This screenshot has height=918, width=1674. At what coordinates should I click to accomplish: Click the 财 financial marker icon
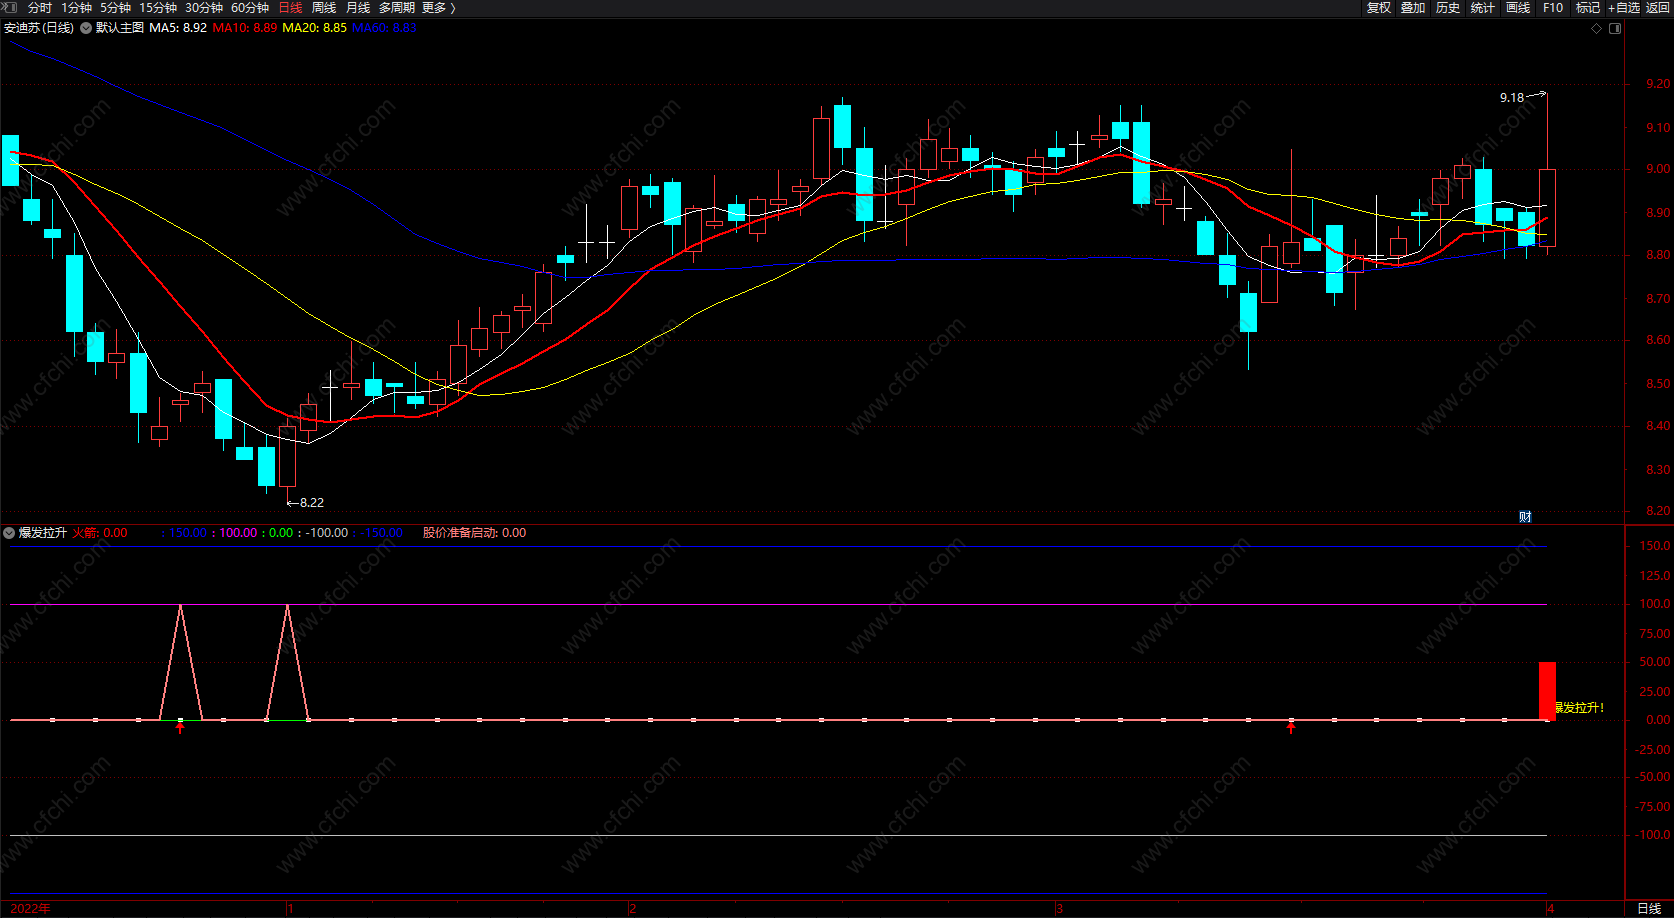click(x=1525, y=516)
